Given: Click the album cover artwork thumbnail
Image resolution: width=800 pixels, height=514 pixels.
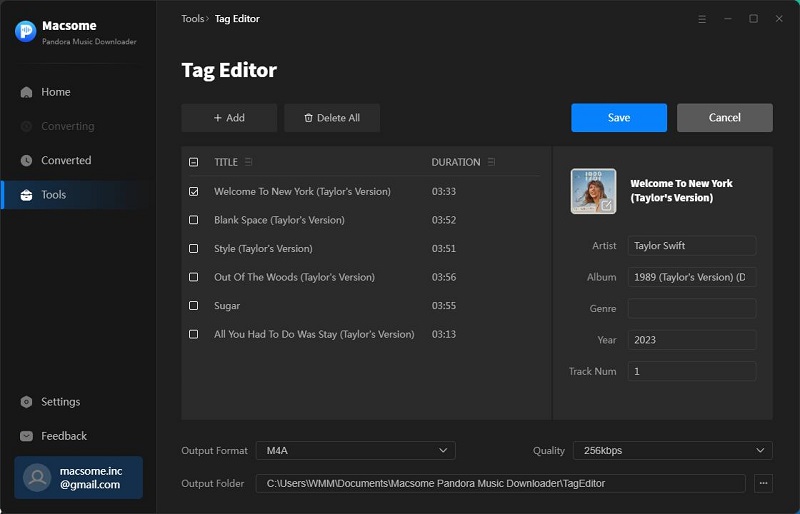Looking at the screenshot, I should (x=593, y=191).
